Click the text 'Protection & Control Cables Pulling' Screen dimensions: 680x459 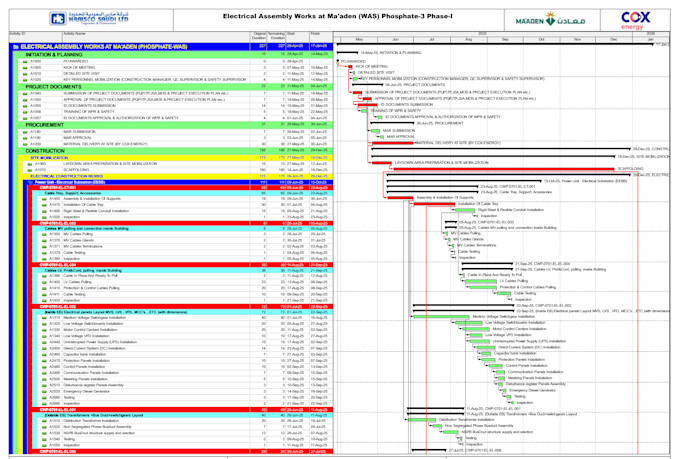pyautogui.click(x=92, y=288)
